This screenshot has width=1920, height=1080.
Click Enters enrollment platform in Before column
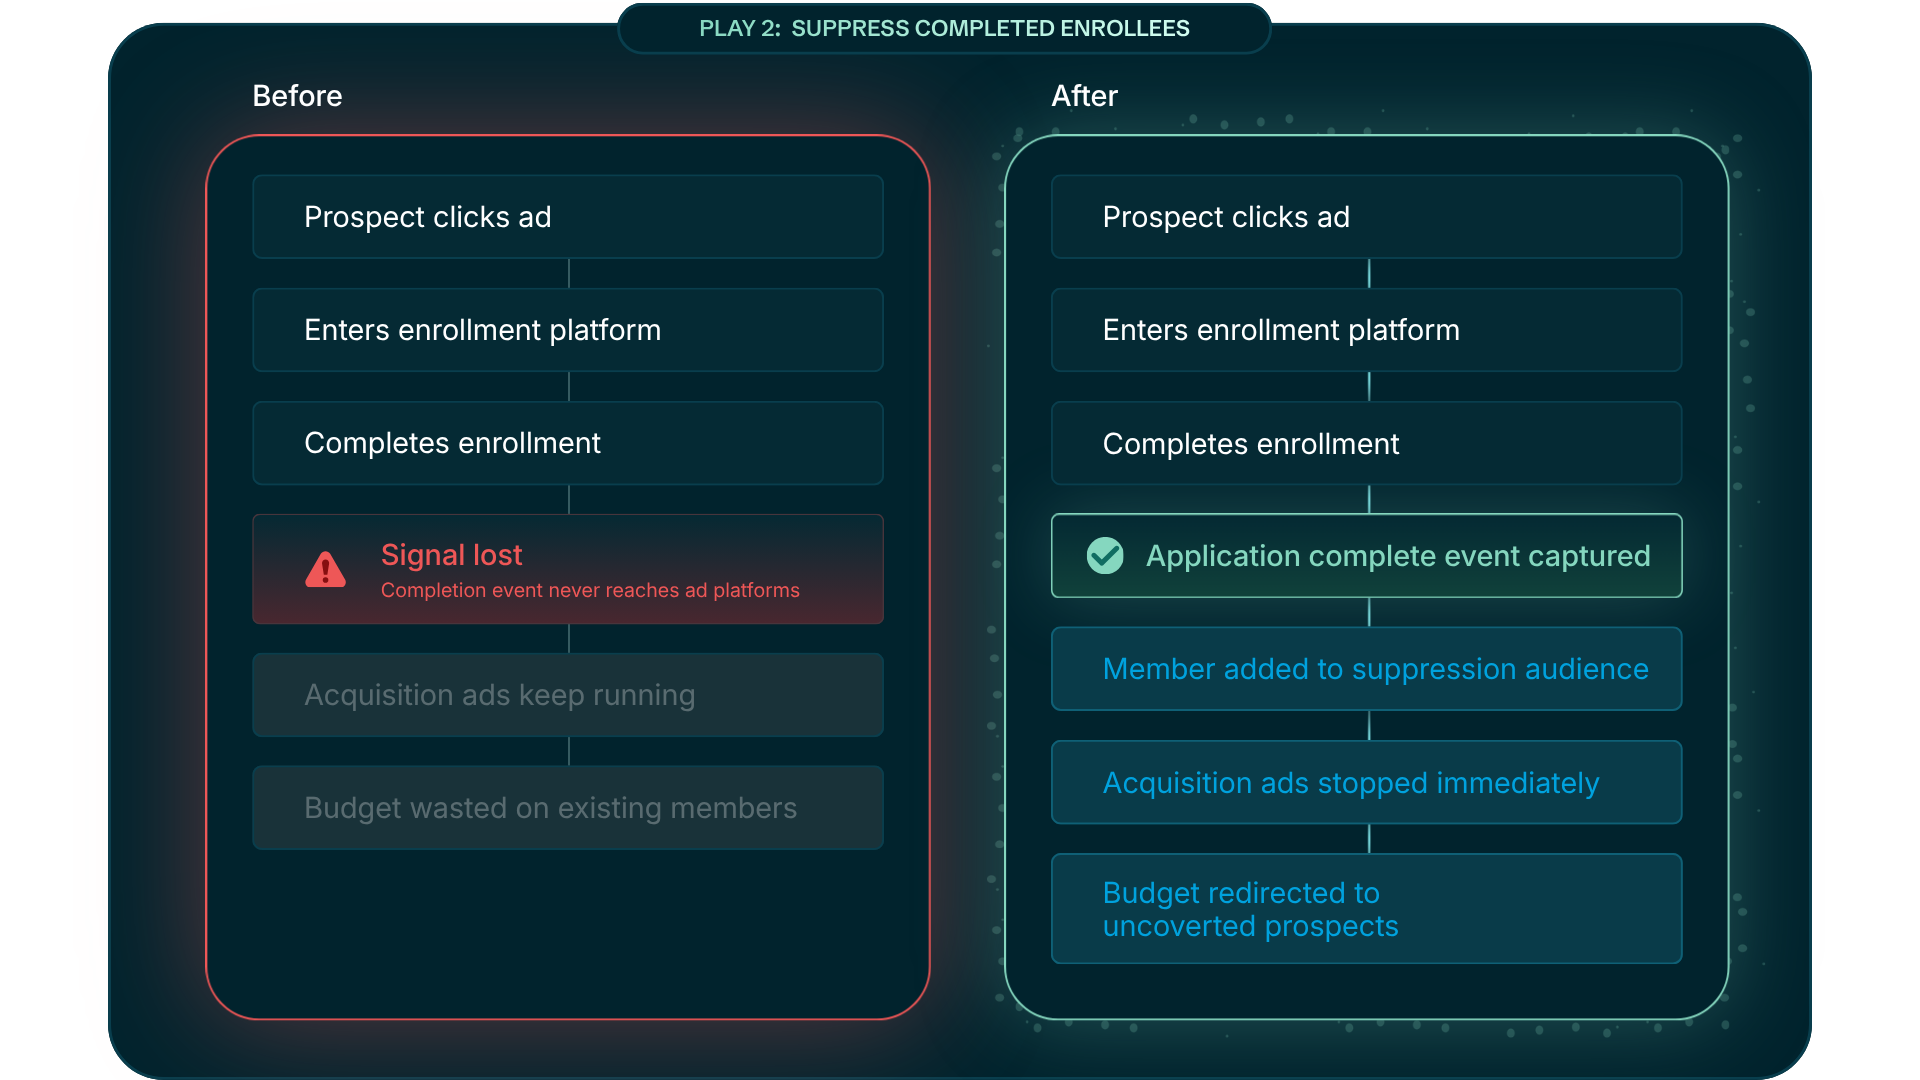(567, 330)
